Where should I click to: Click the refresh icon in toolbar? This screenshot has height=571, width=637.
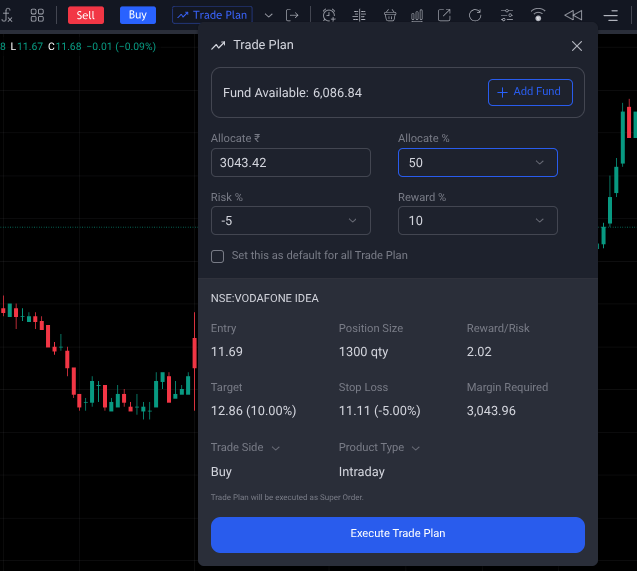(475, 15)
